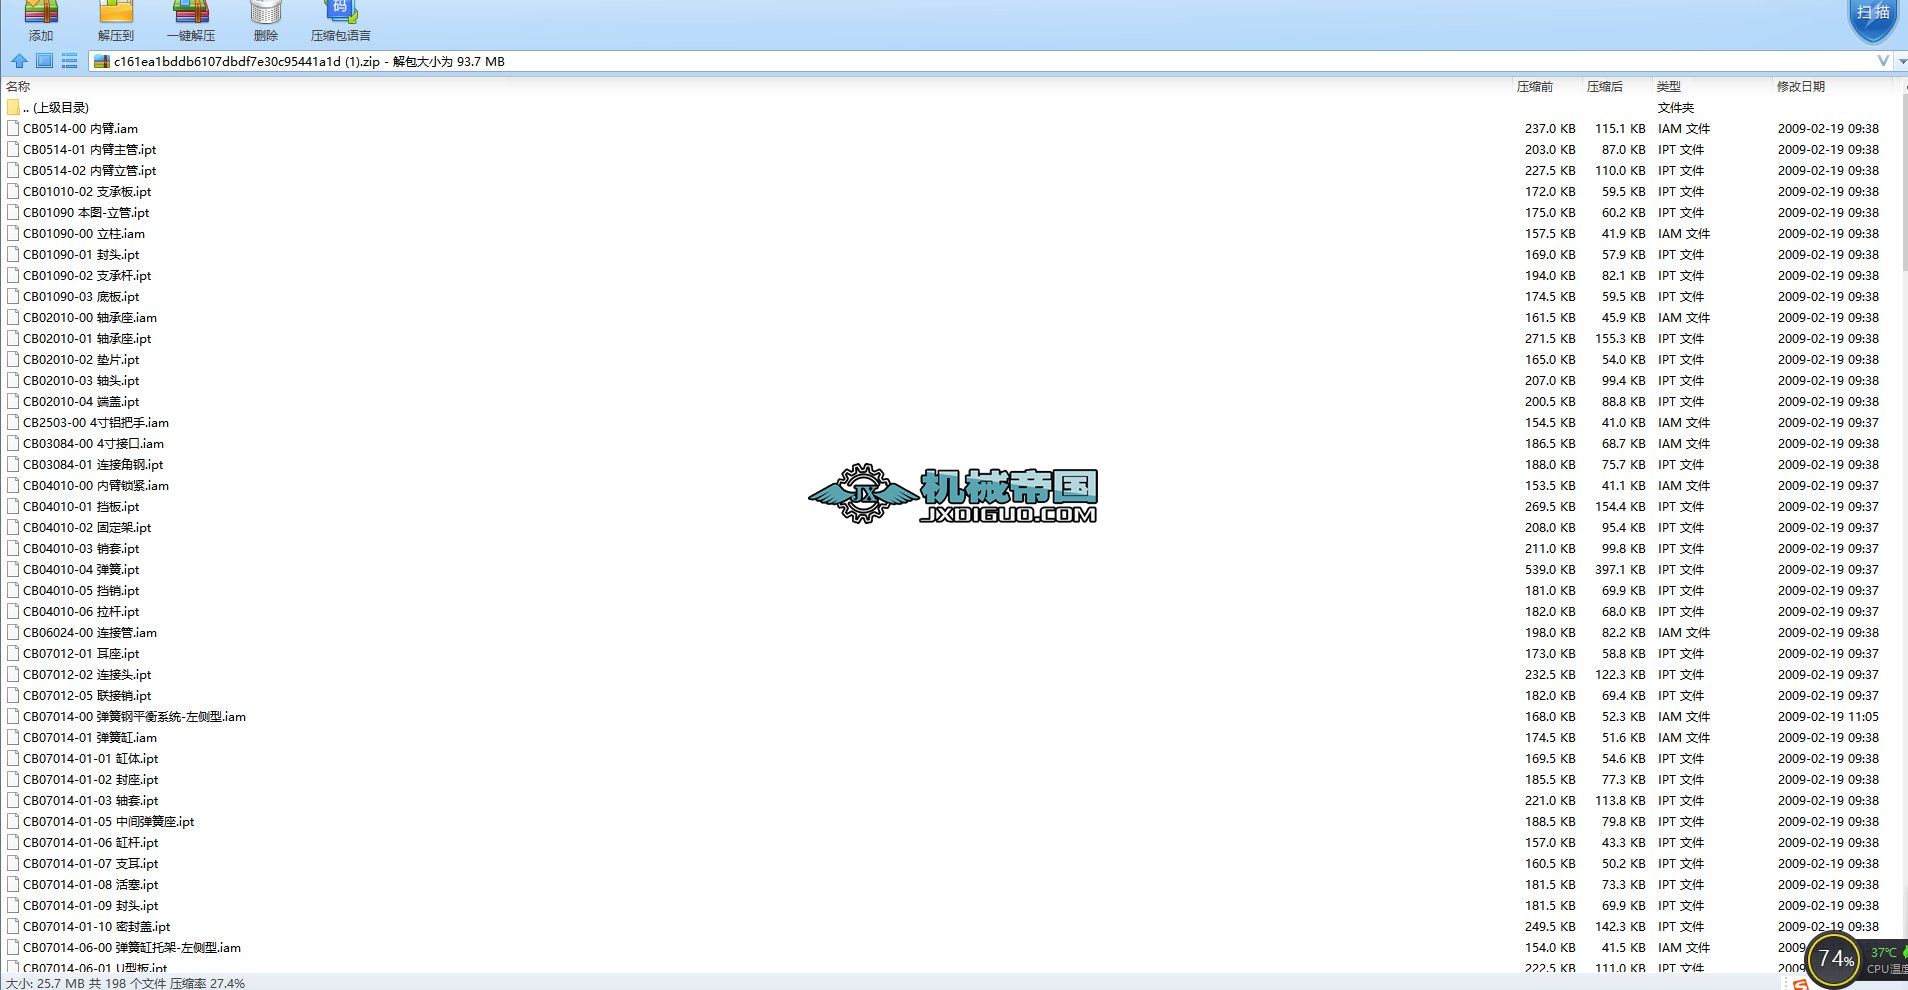Click the folder icon for 上级目录
The width and height of the screenshot is (1908, 990).
click(x=13, y=107)
